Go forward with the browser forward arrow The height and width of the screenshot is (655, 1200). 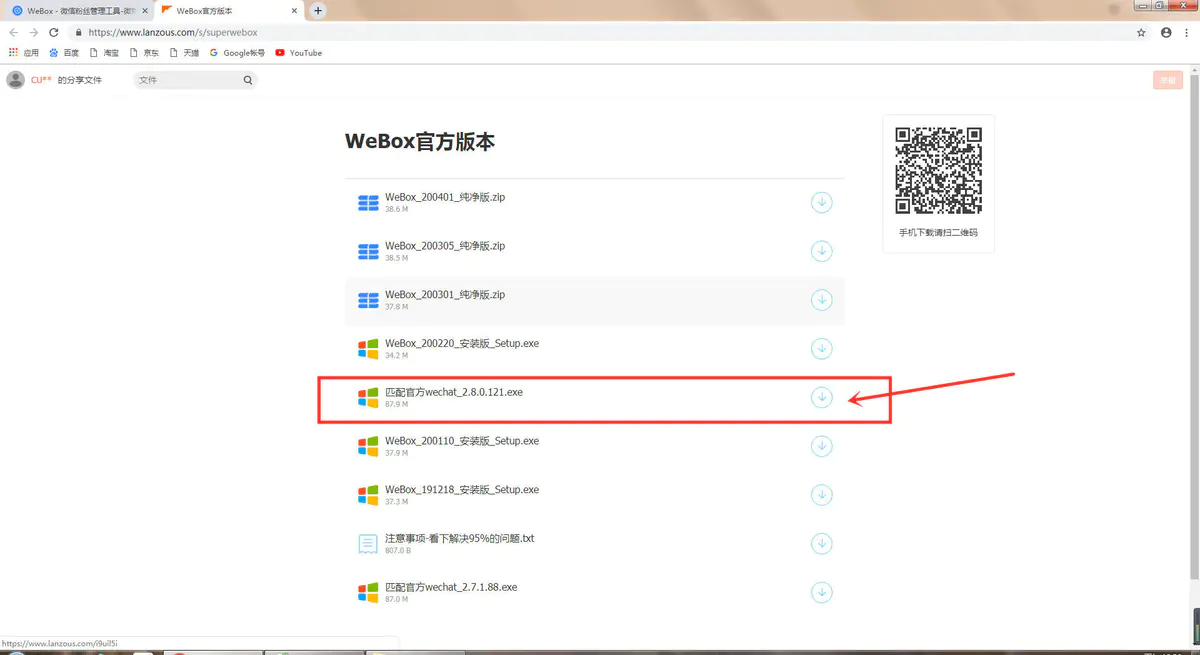[x=33, y=32]
